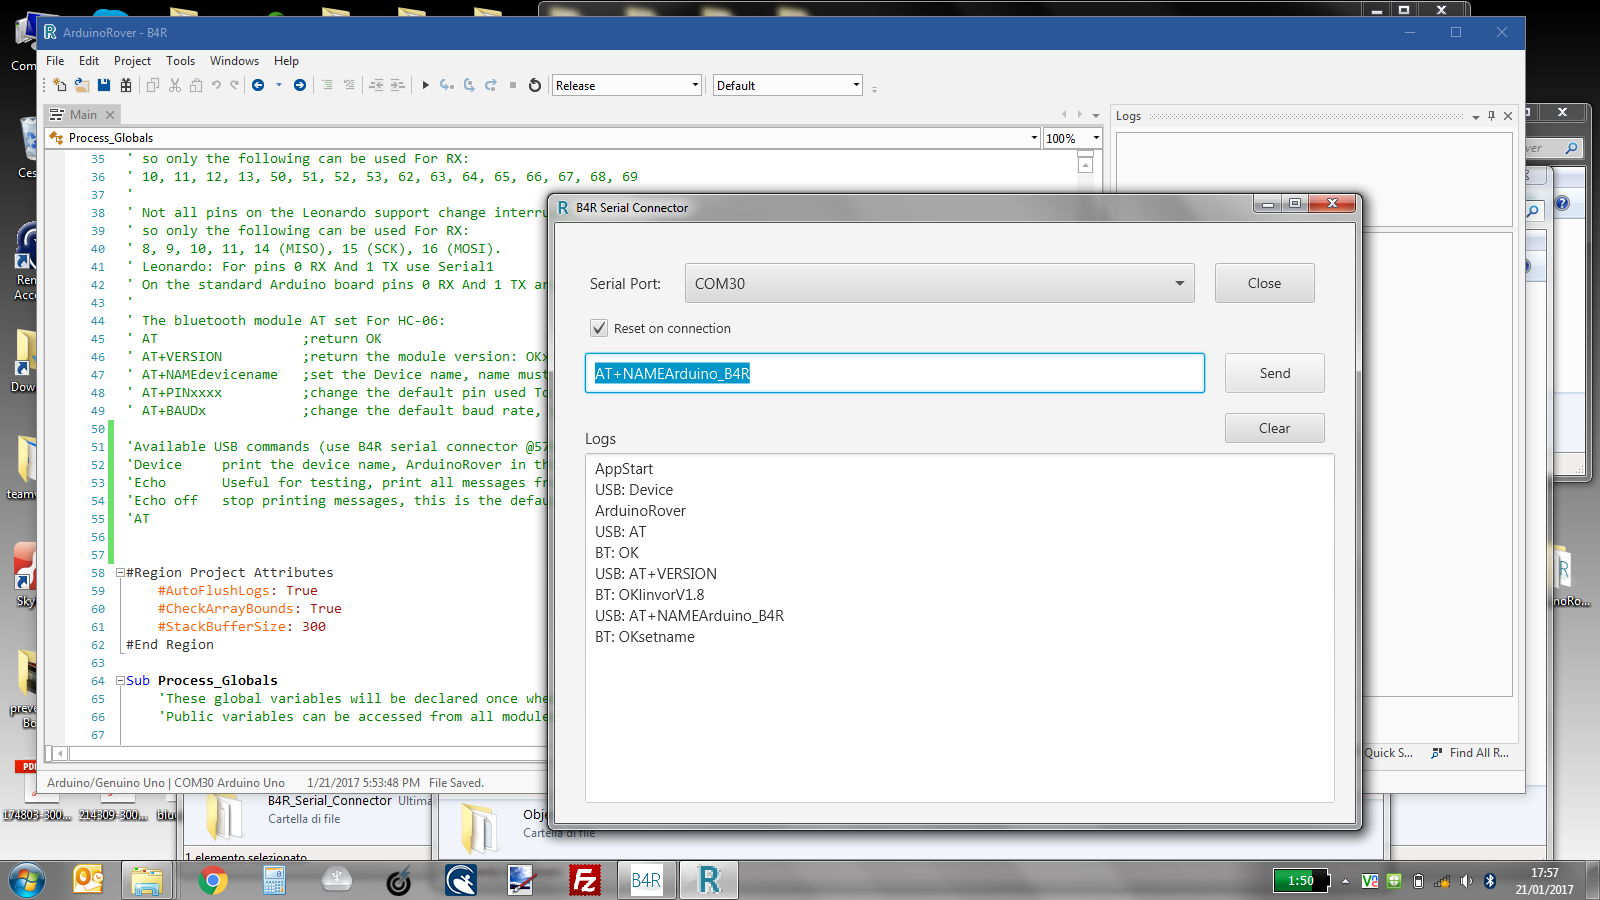1600x900 pixels.
Task: Click the Export as zip gift icon
Action: [126, 85]
